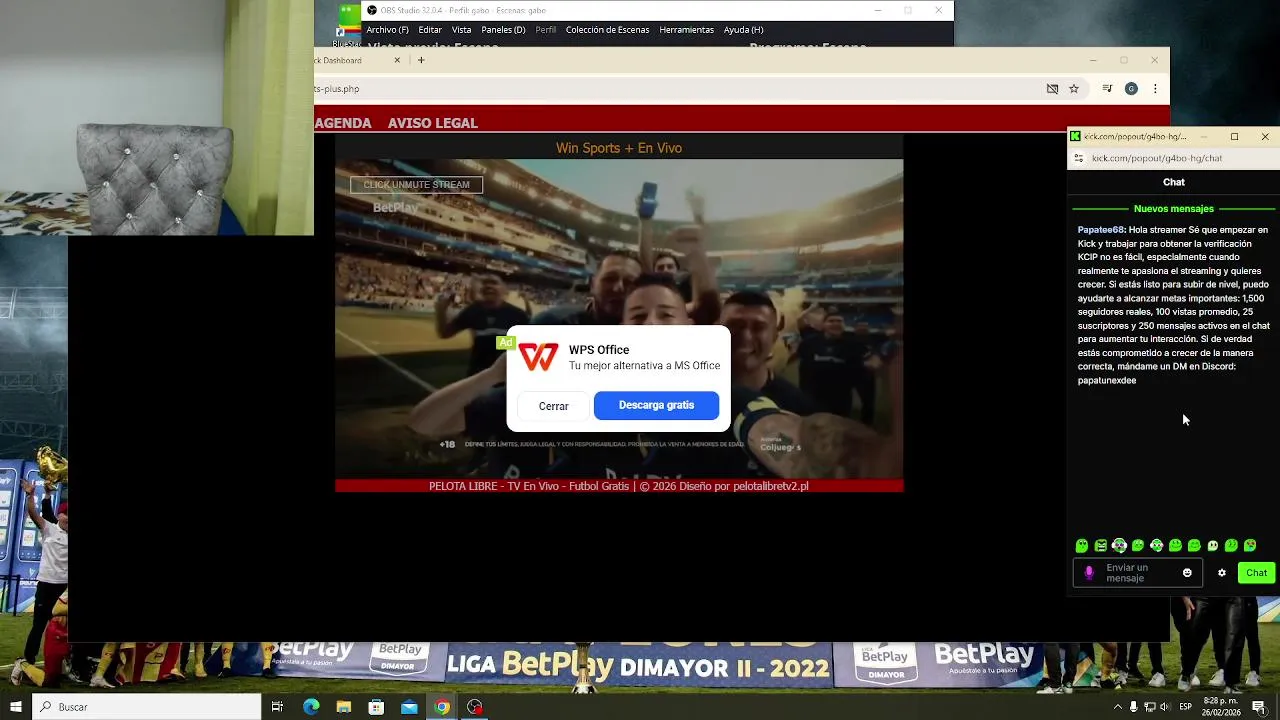Image resolution: width=1280 pixels, height=720 pixels.
Task: Open Microsoft Store from taskbar
Action: pos(376,707)
